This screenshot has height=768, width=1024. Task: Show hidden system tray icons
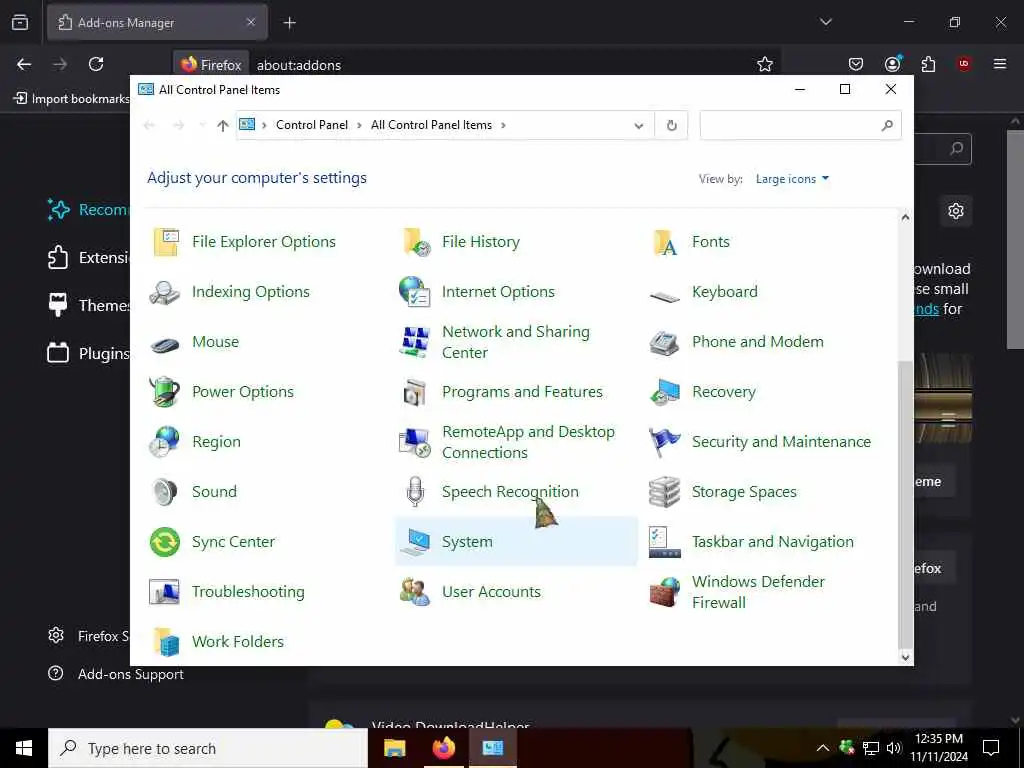pos(823,748)
